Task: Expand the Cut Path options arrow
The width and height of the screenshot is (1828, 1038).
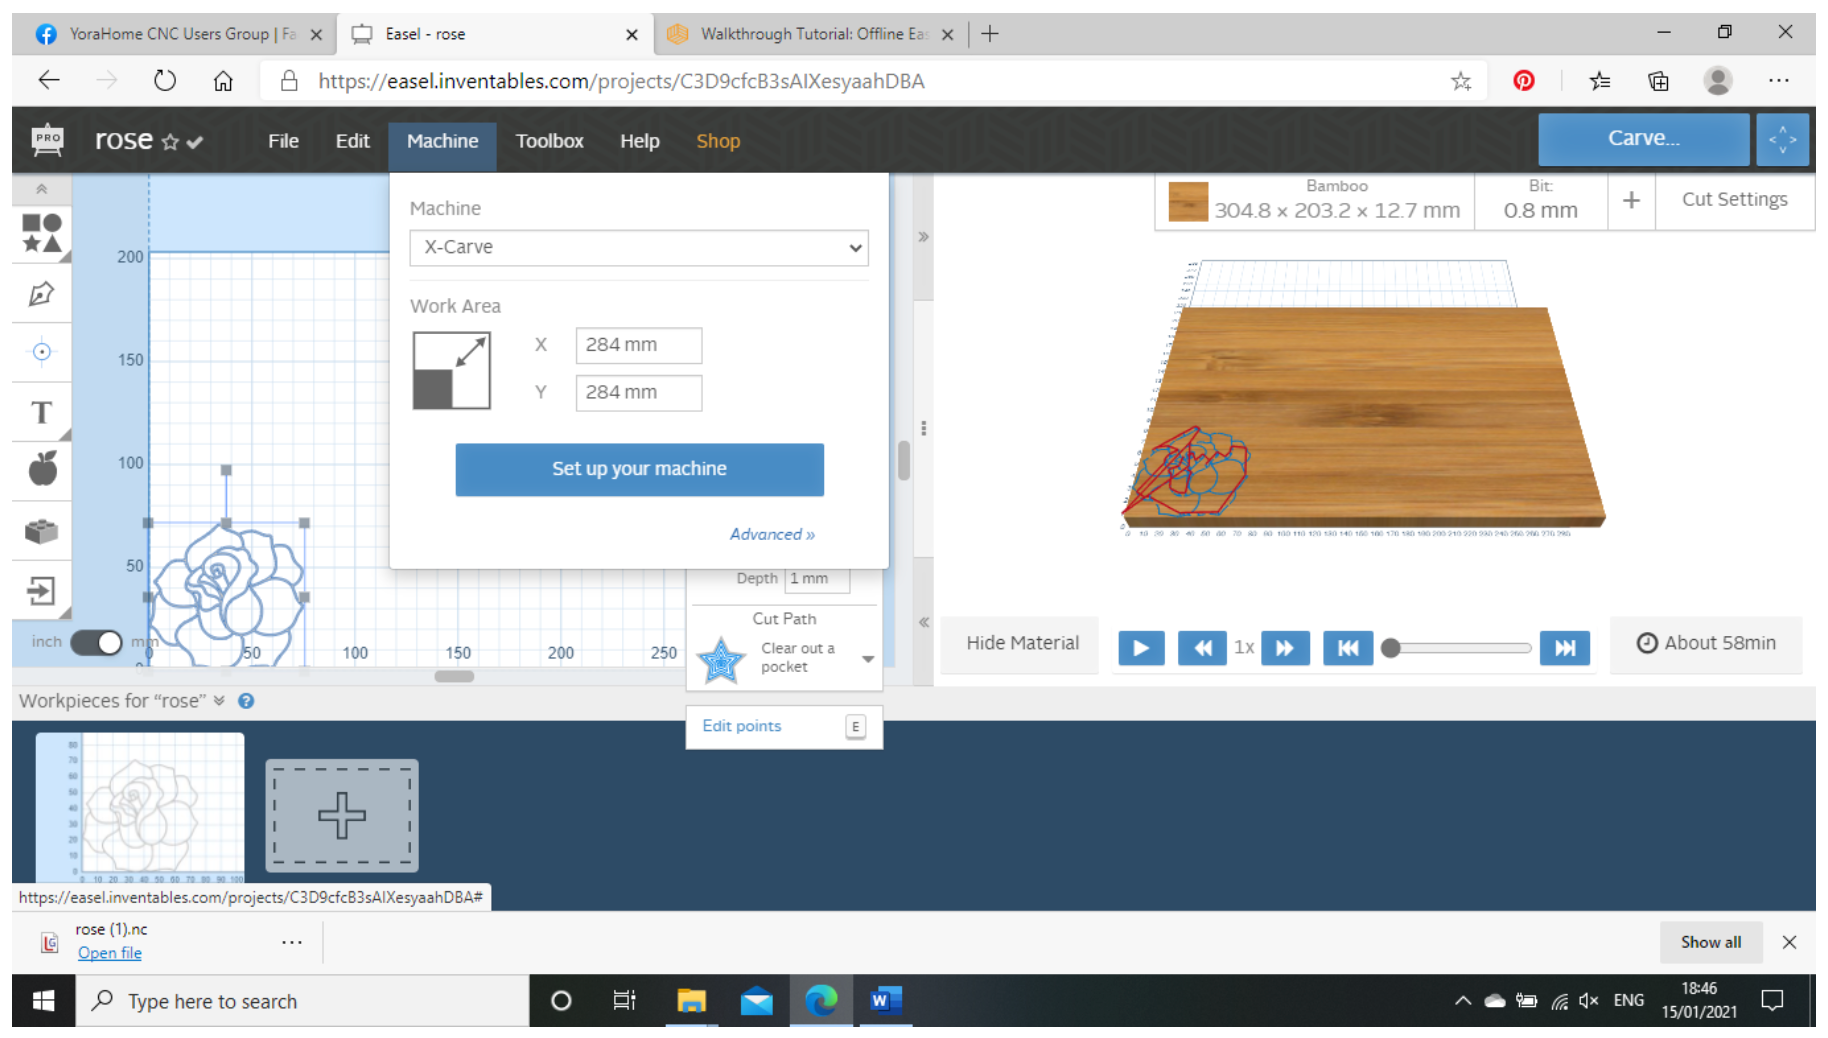Action: click(867, 659)
